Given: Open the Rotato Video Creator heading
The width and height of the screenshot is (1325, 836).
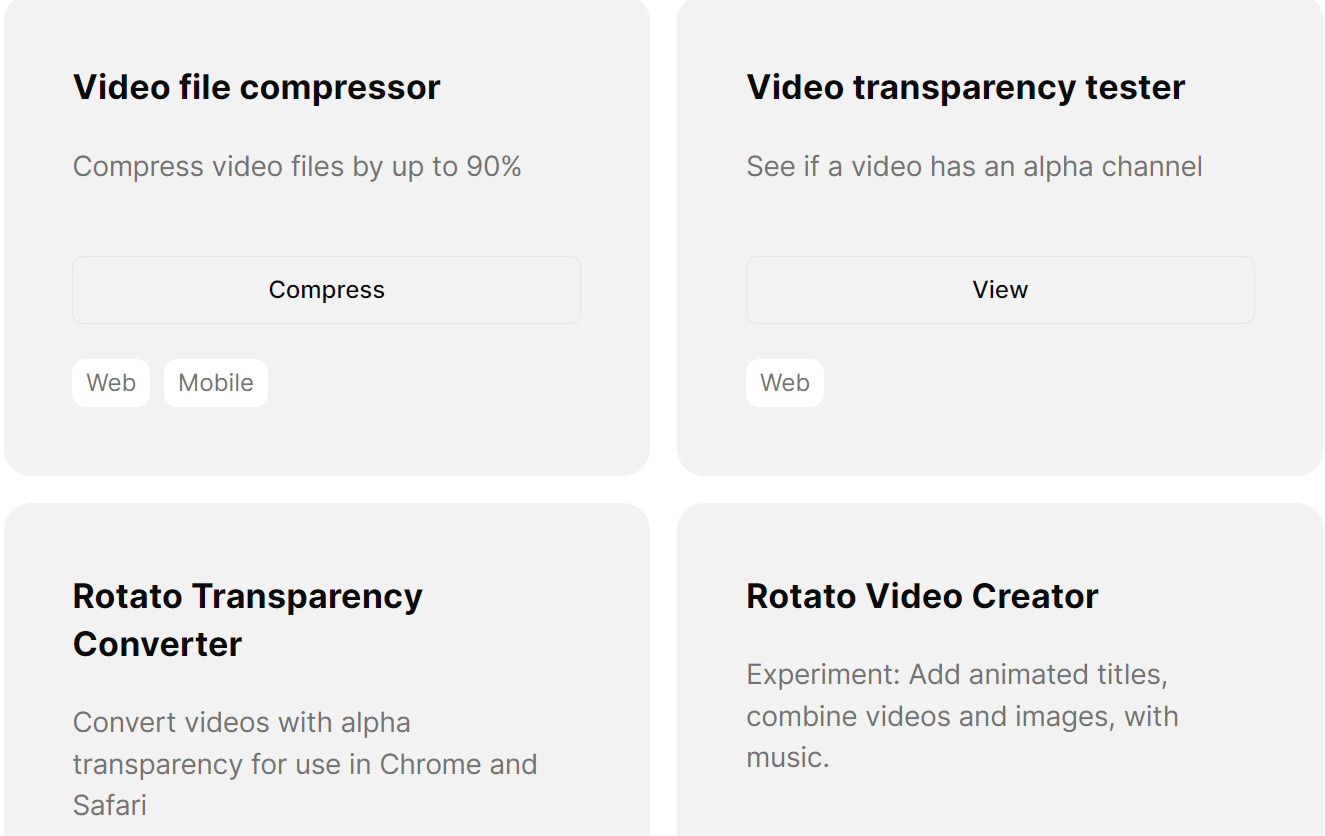Looking at the screenshot, I should (x=922, y=597).
